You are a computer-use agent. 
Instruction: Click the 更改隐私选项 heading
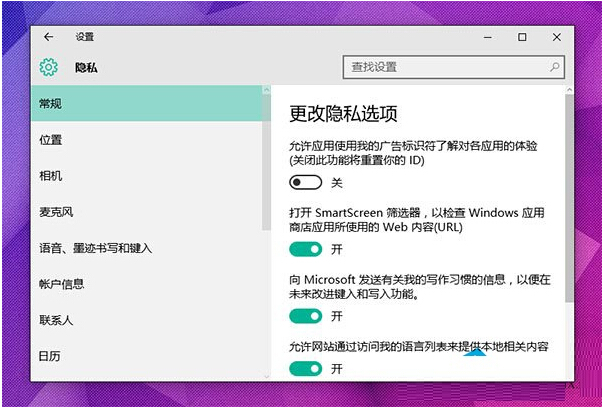pyautogui.click(x=343, y=114)
